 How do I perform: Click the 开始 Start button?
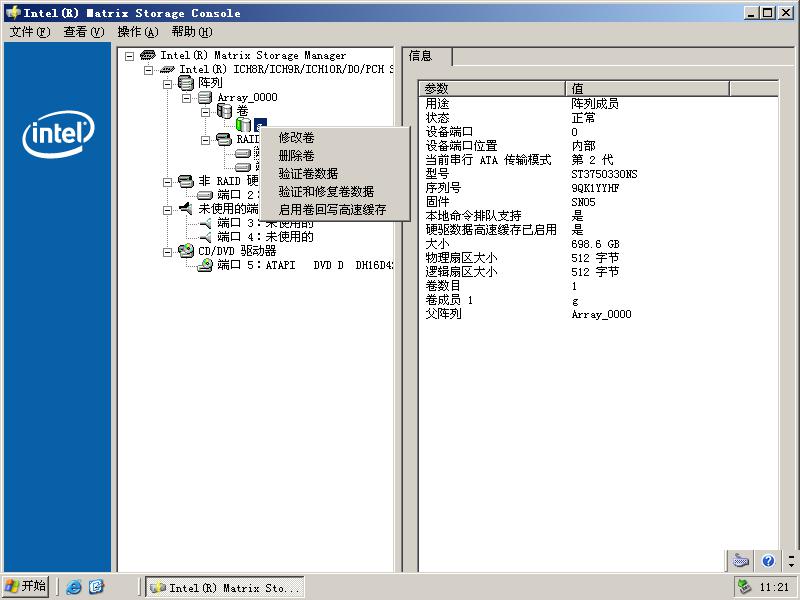26,586
